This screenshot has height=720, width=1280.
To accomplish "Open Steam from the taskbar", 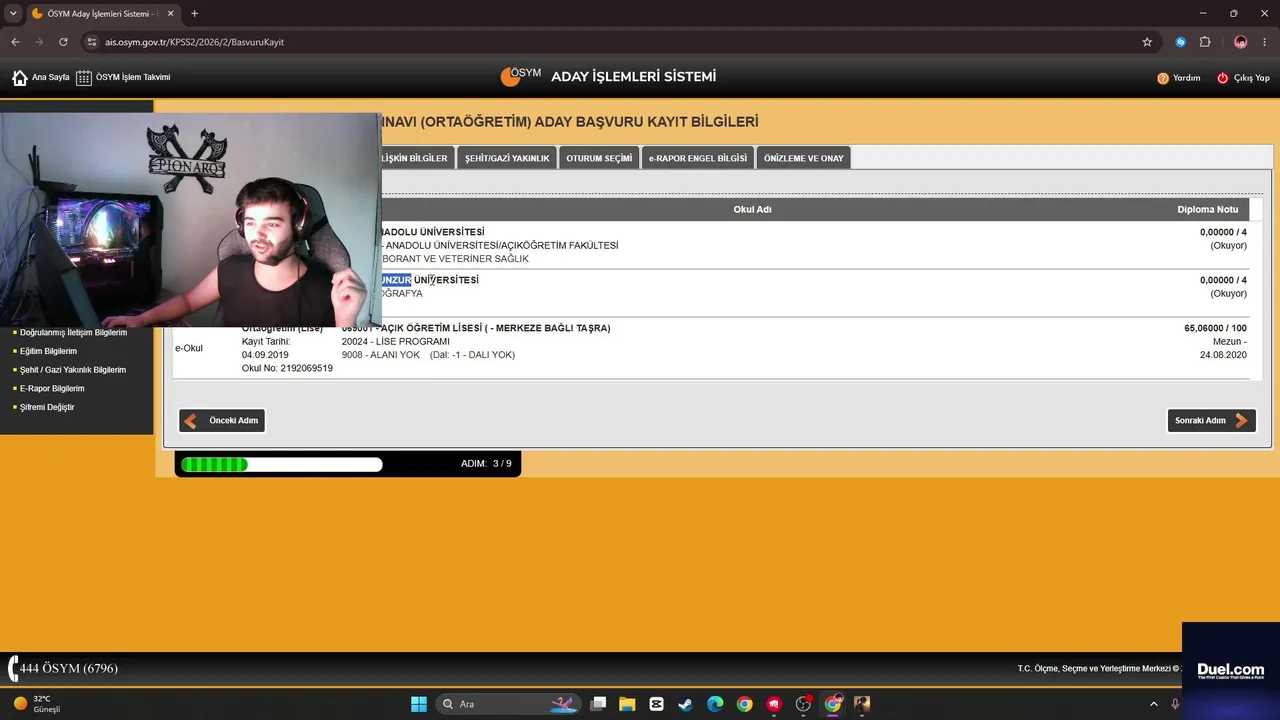I will (x=685, y=704).
